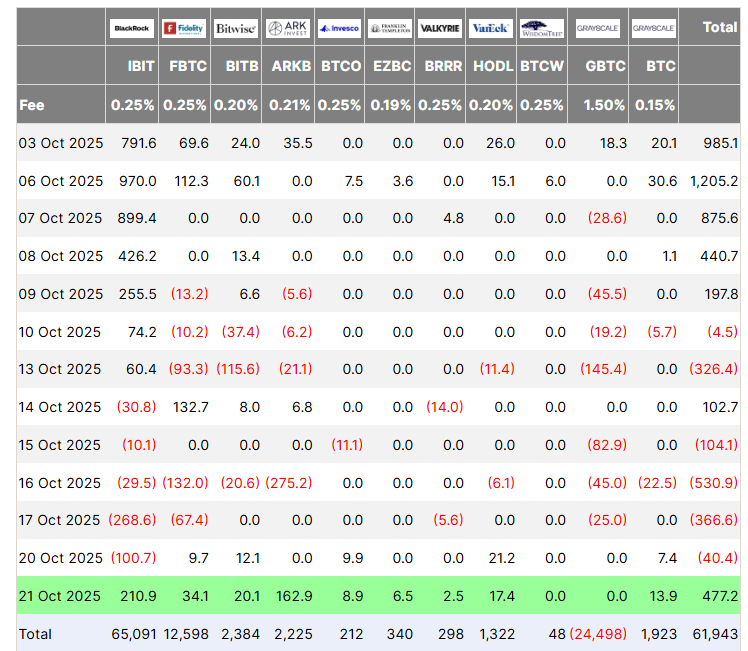Click the ARKB ticker header

click(287, 66)
